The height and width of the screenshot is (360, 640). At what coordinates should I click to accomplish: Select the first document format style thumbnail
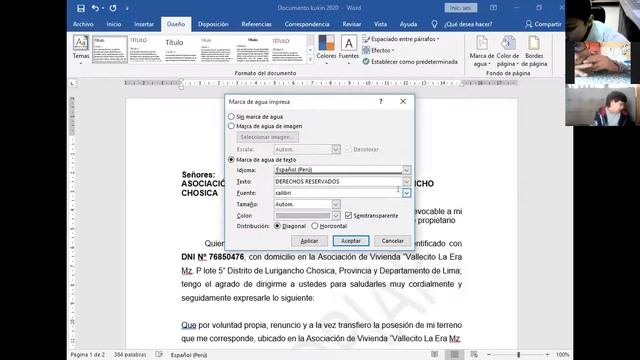[x=110, y=49]
